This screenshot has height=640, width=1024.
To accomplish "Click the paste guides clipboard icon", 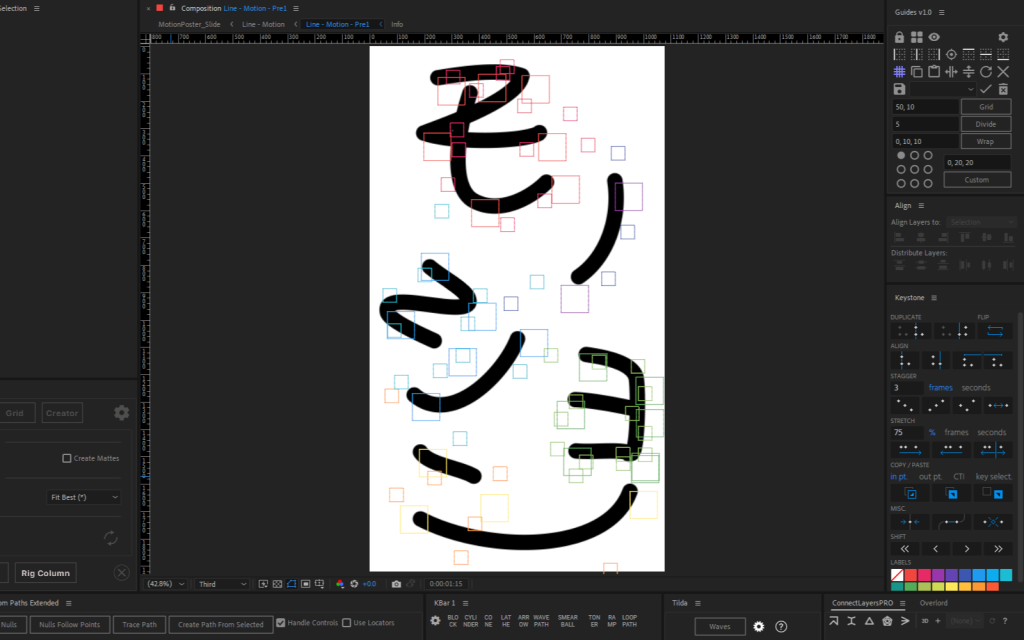I will click(x=934, y=72).
